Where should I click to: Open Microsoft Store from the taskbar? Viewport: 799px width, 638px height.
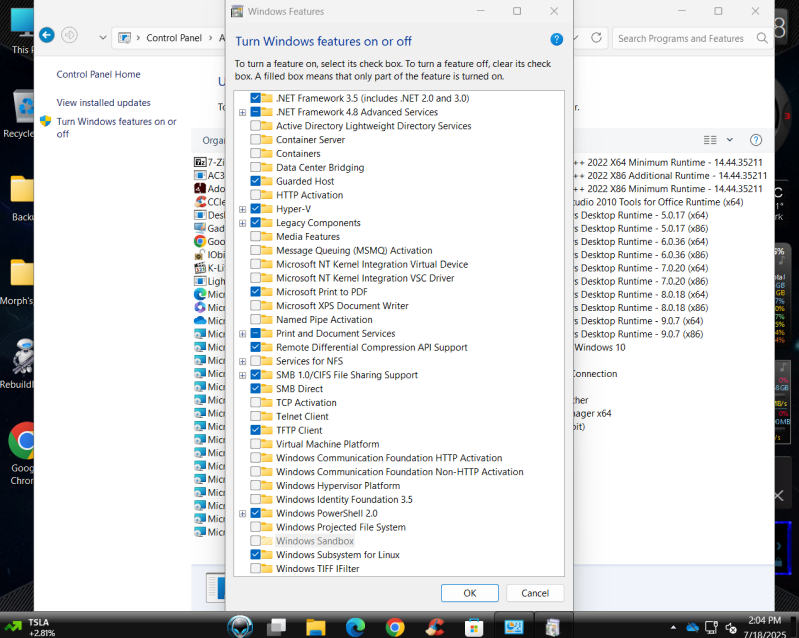(474, 627)
